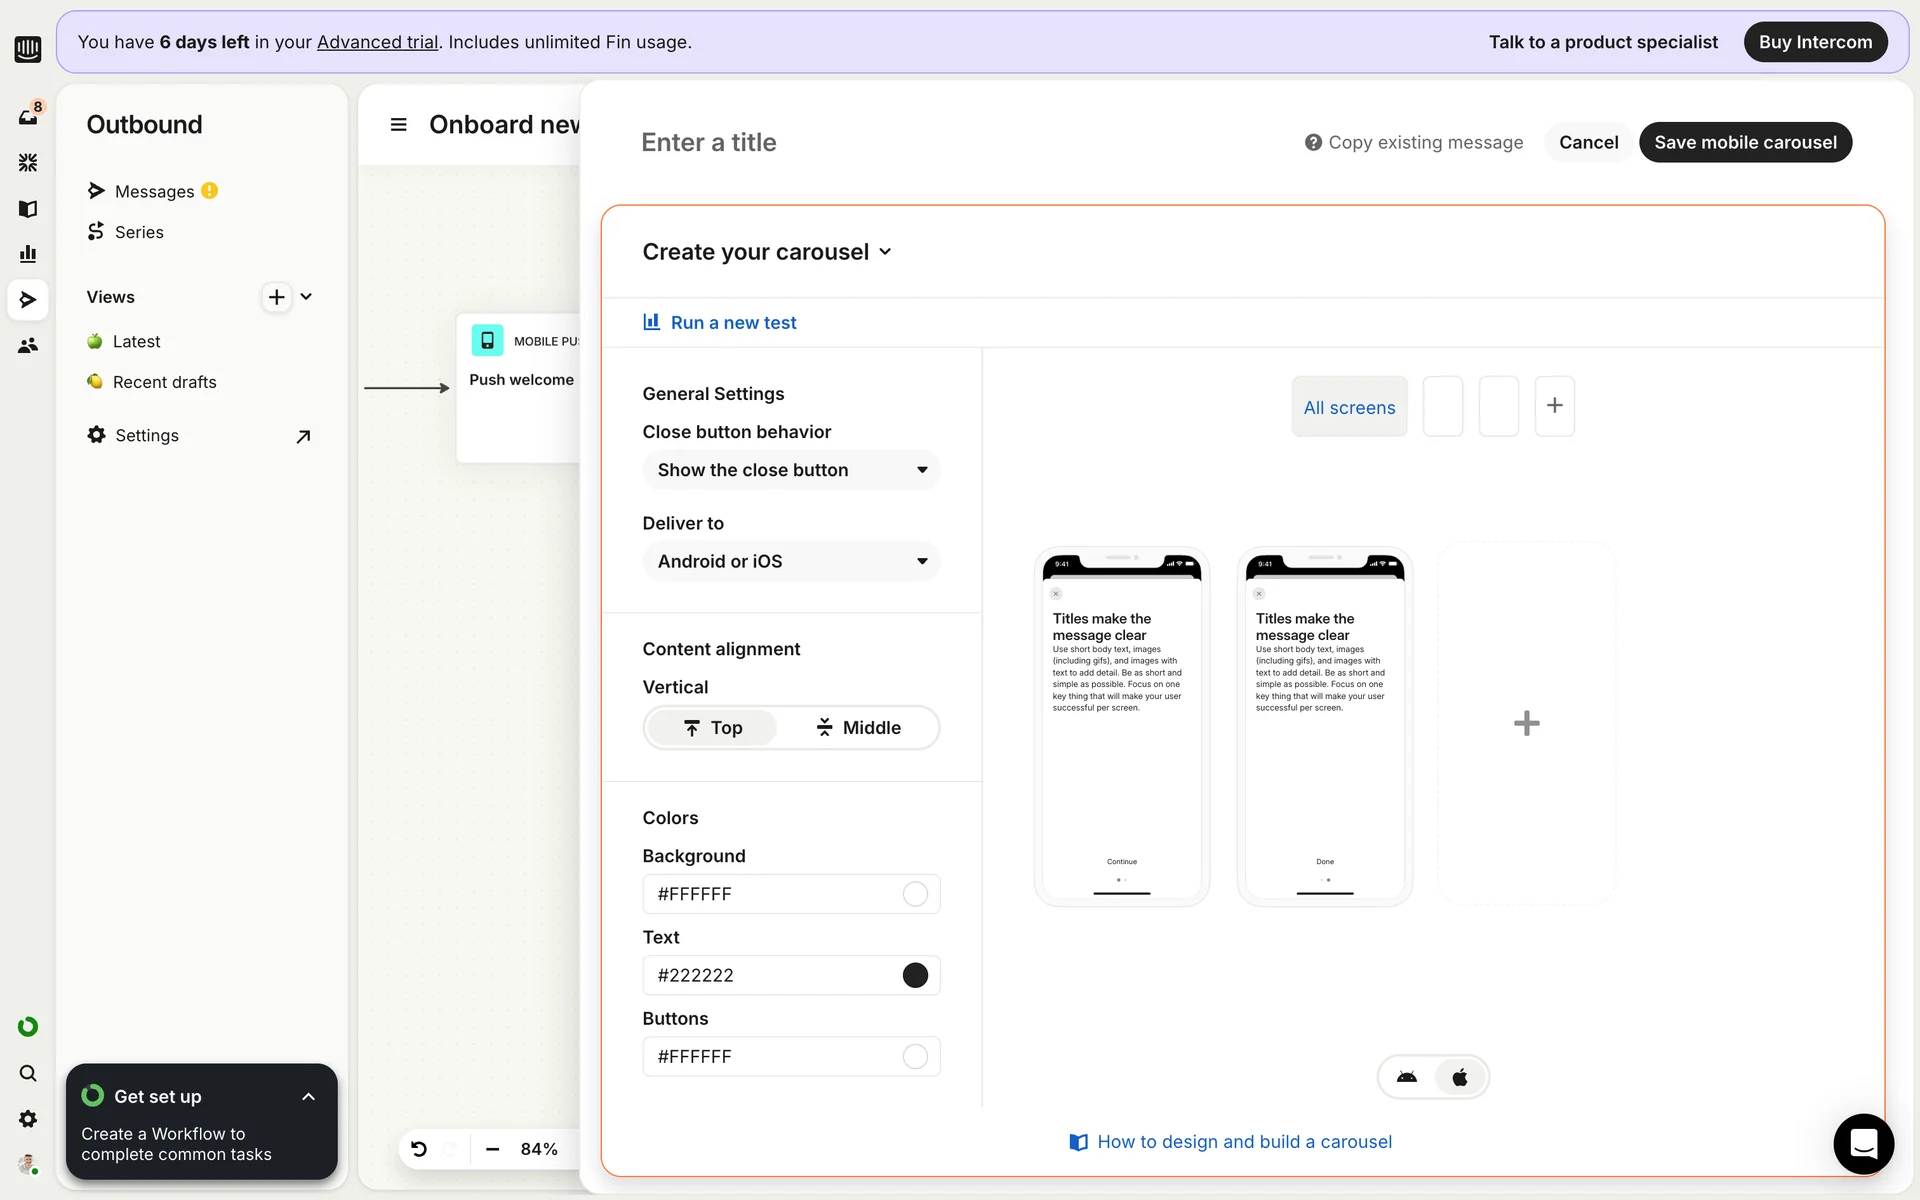
Task: Switch preview to Android device
Action: [x=1407, y=1077]
